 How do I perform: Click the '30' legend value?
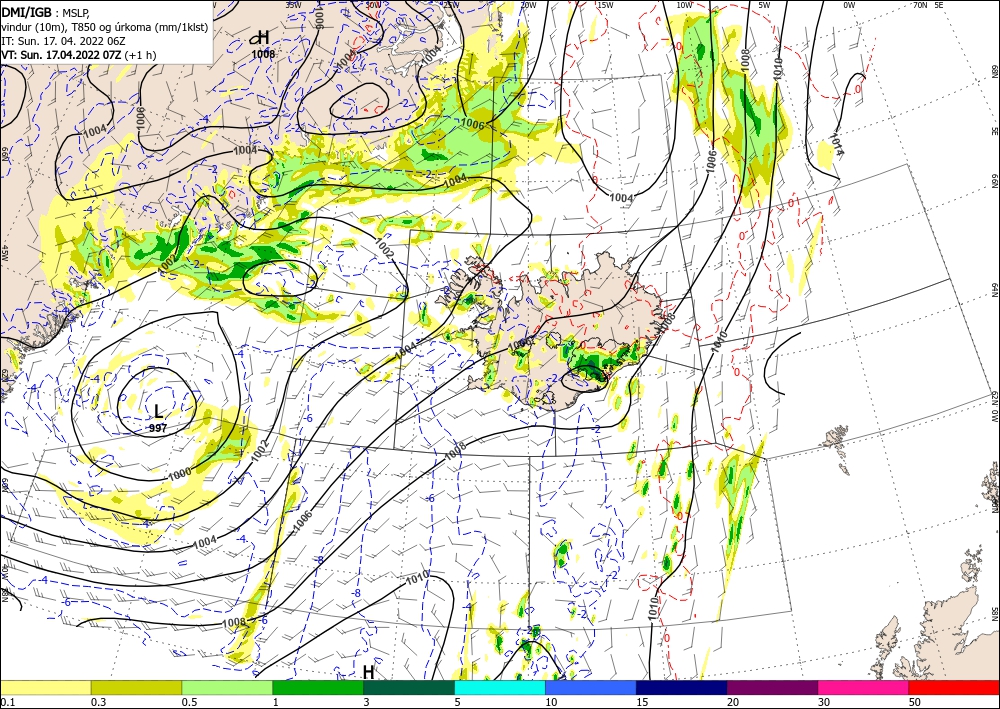point(824,702)
